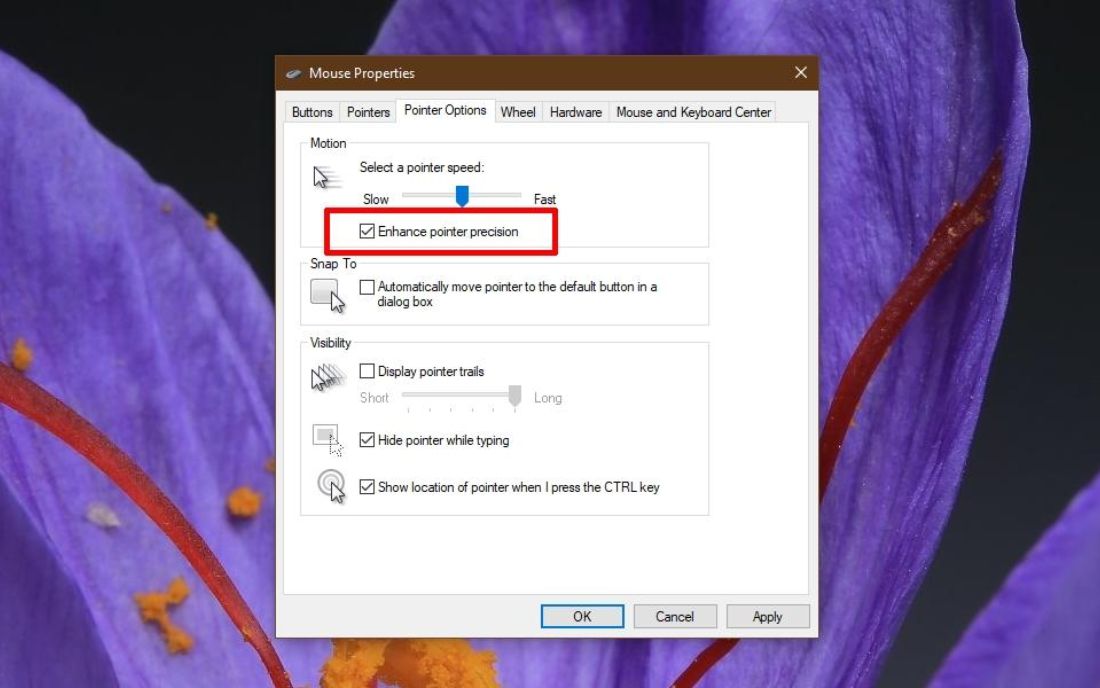Open the Hardware tab
Image resolution: width=1100 pixels, height=688 pixels.
576,112
